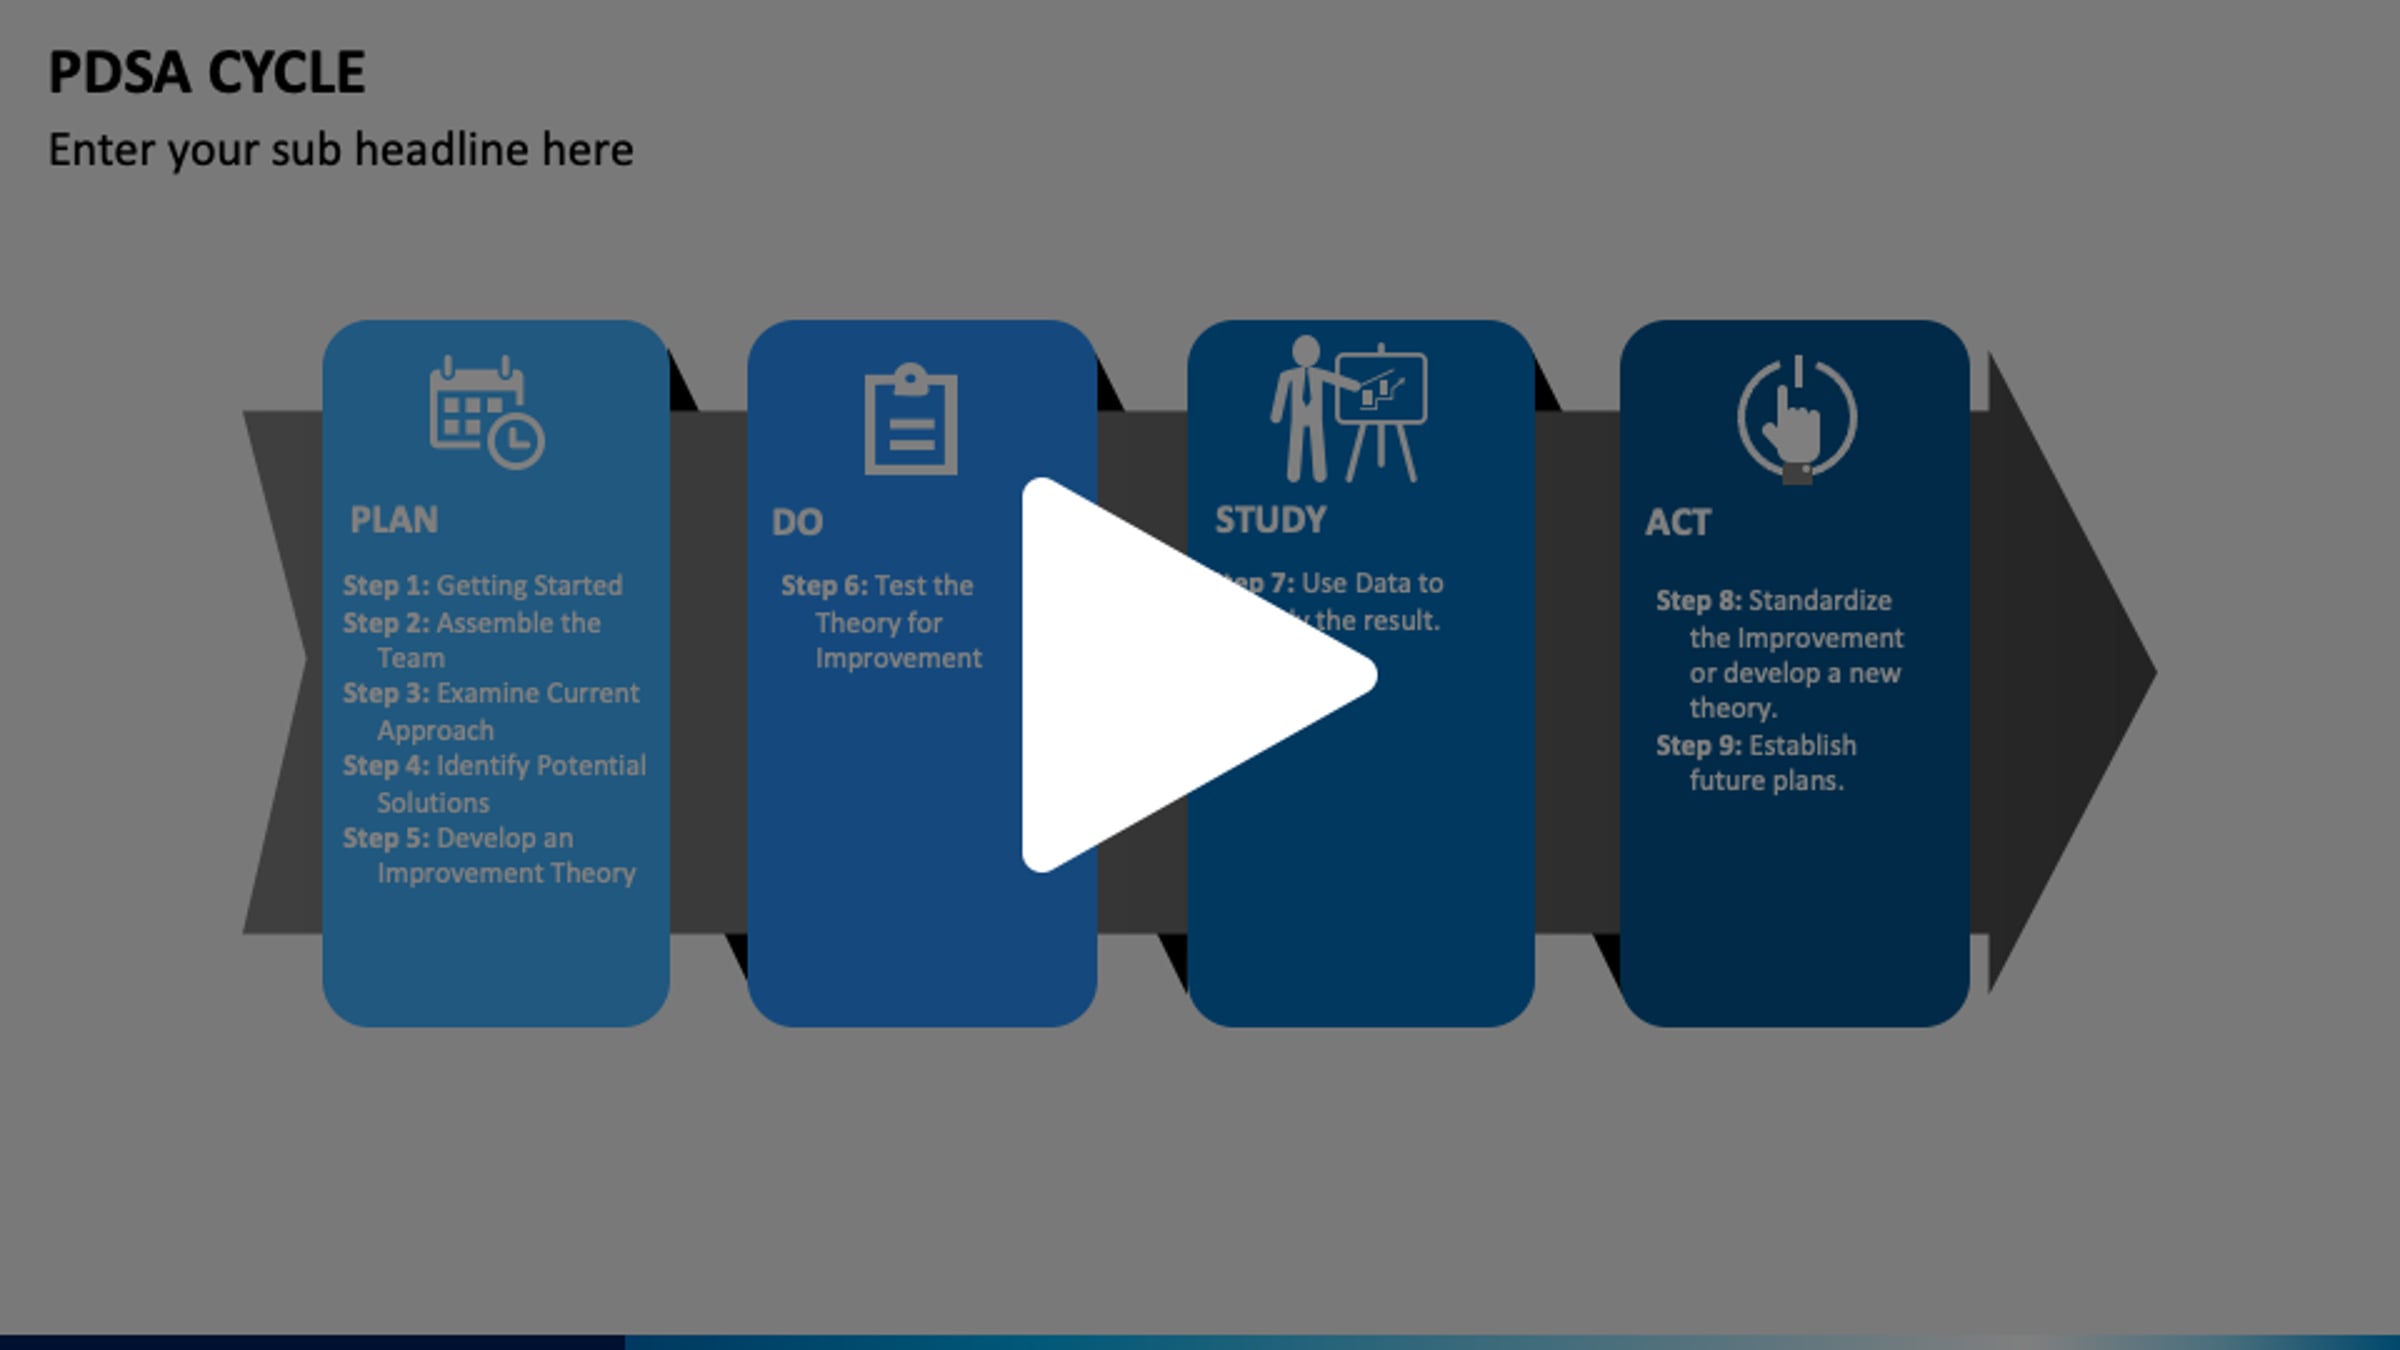
Task: Click 'Step 1: Getting Started' line
Action: click(482, 585)
